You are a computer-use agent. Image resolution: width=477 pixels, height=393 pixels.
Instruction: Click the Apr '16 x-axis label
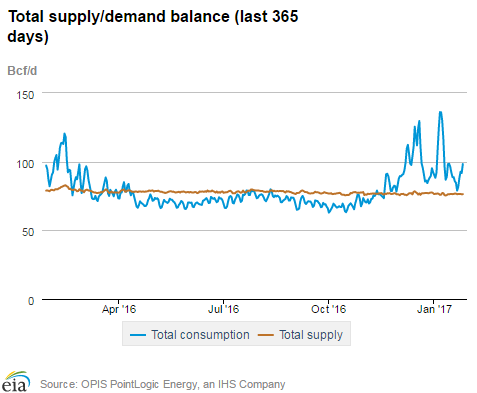pos(119,309)
